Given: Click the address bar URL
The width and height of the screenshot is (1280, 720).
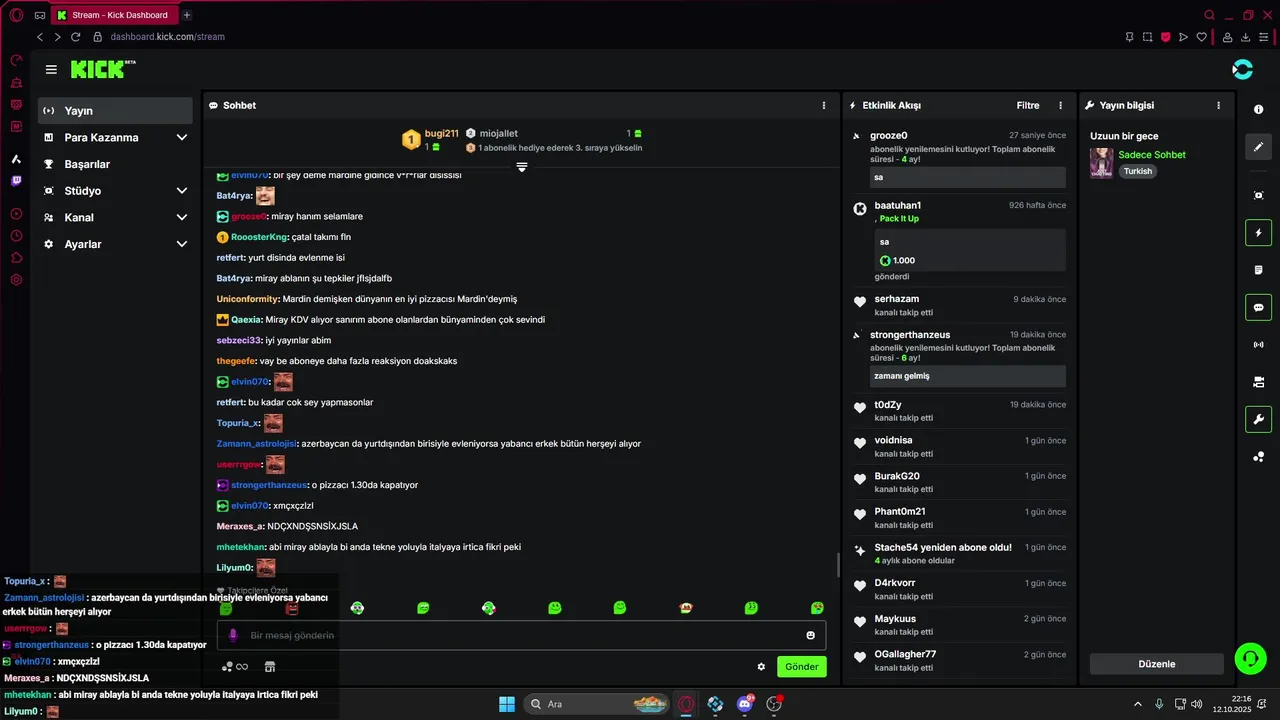Looking at the screenshot, I should (x=167, y=37).
